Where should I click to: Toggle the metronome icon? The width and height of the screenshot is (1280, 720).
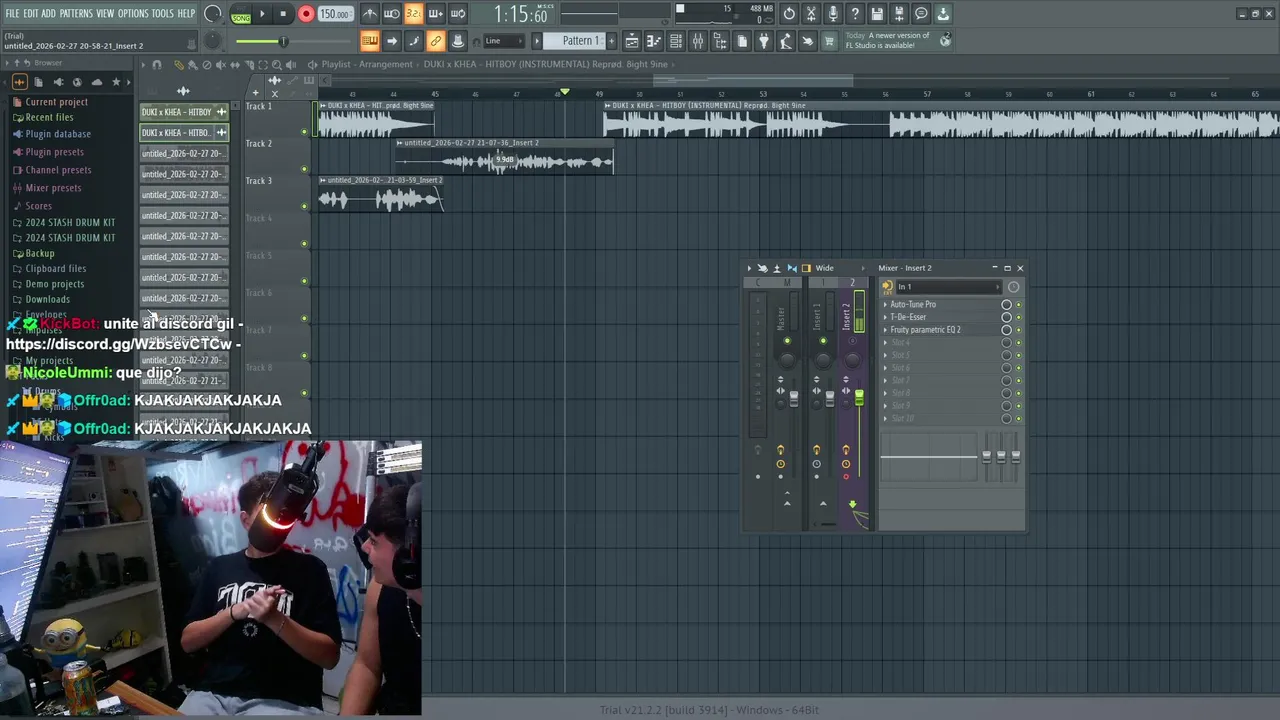[370, 14]
